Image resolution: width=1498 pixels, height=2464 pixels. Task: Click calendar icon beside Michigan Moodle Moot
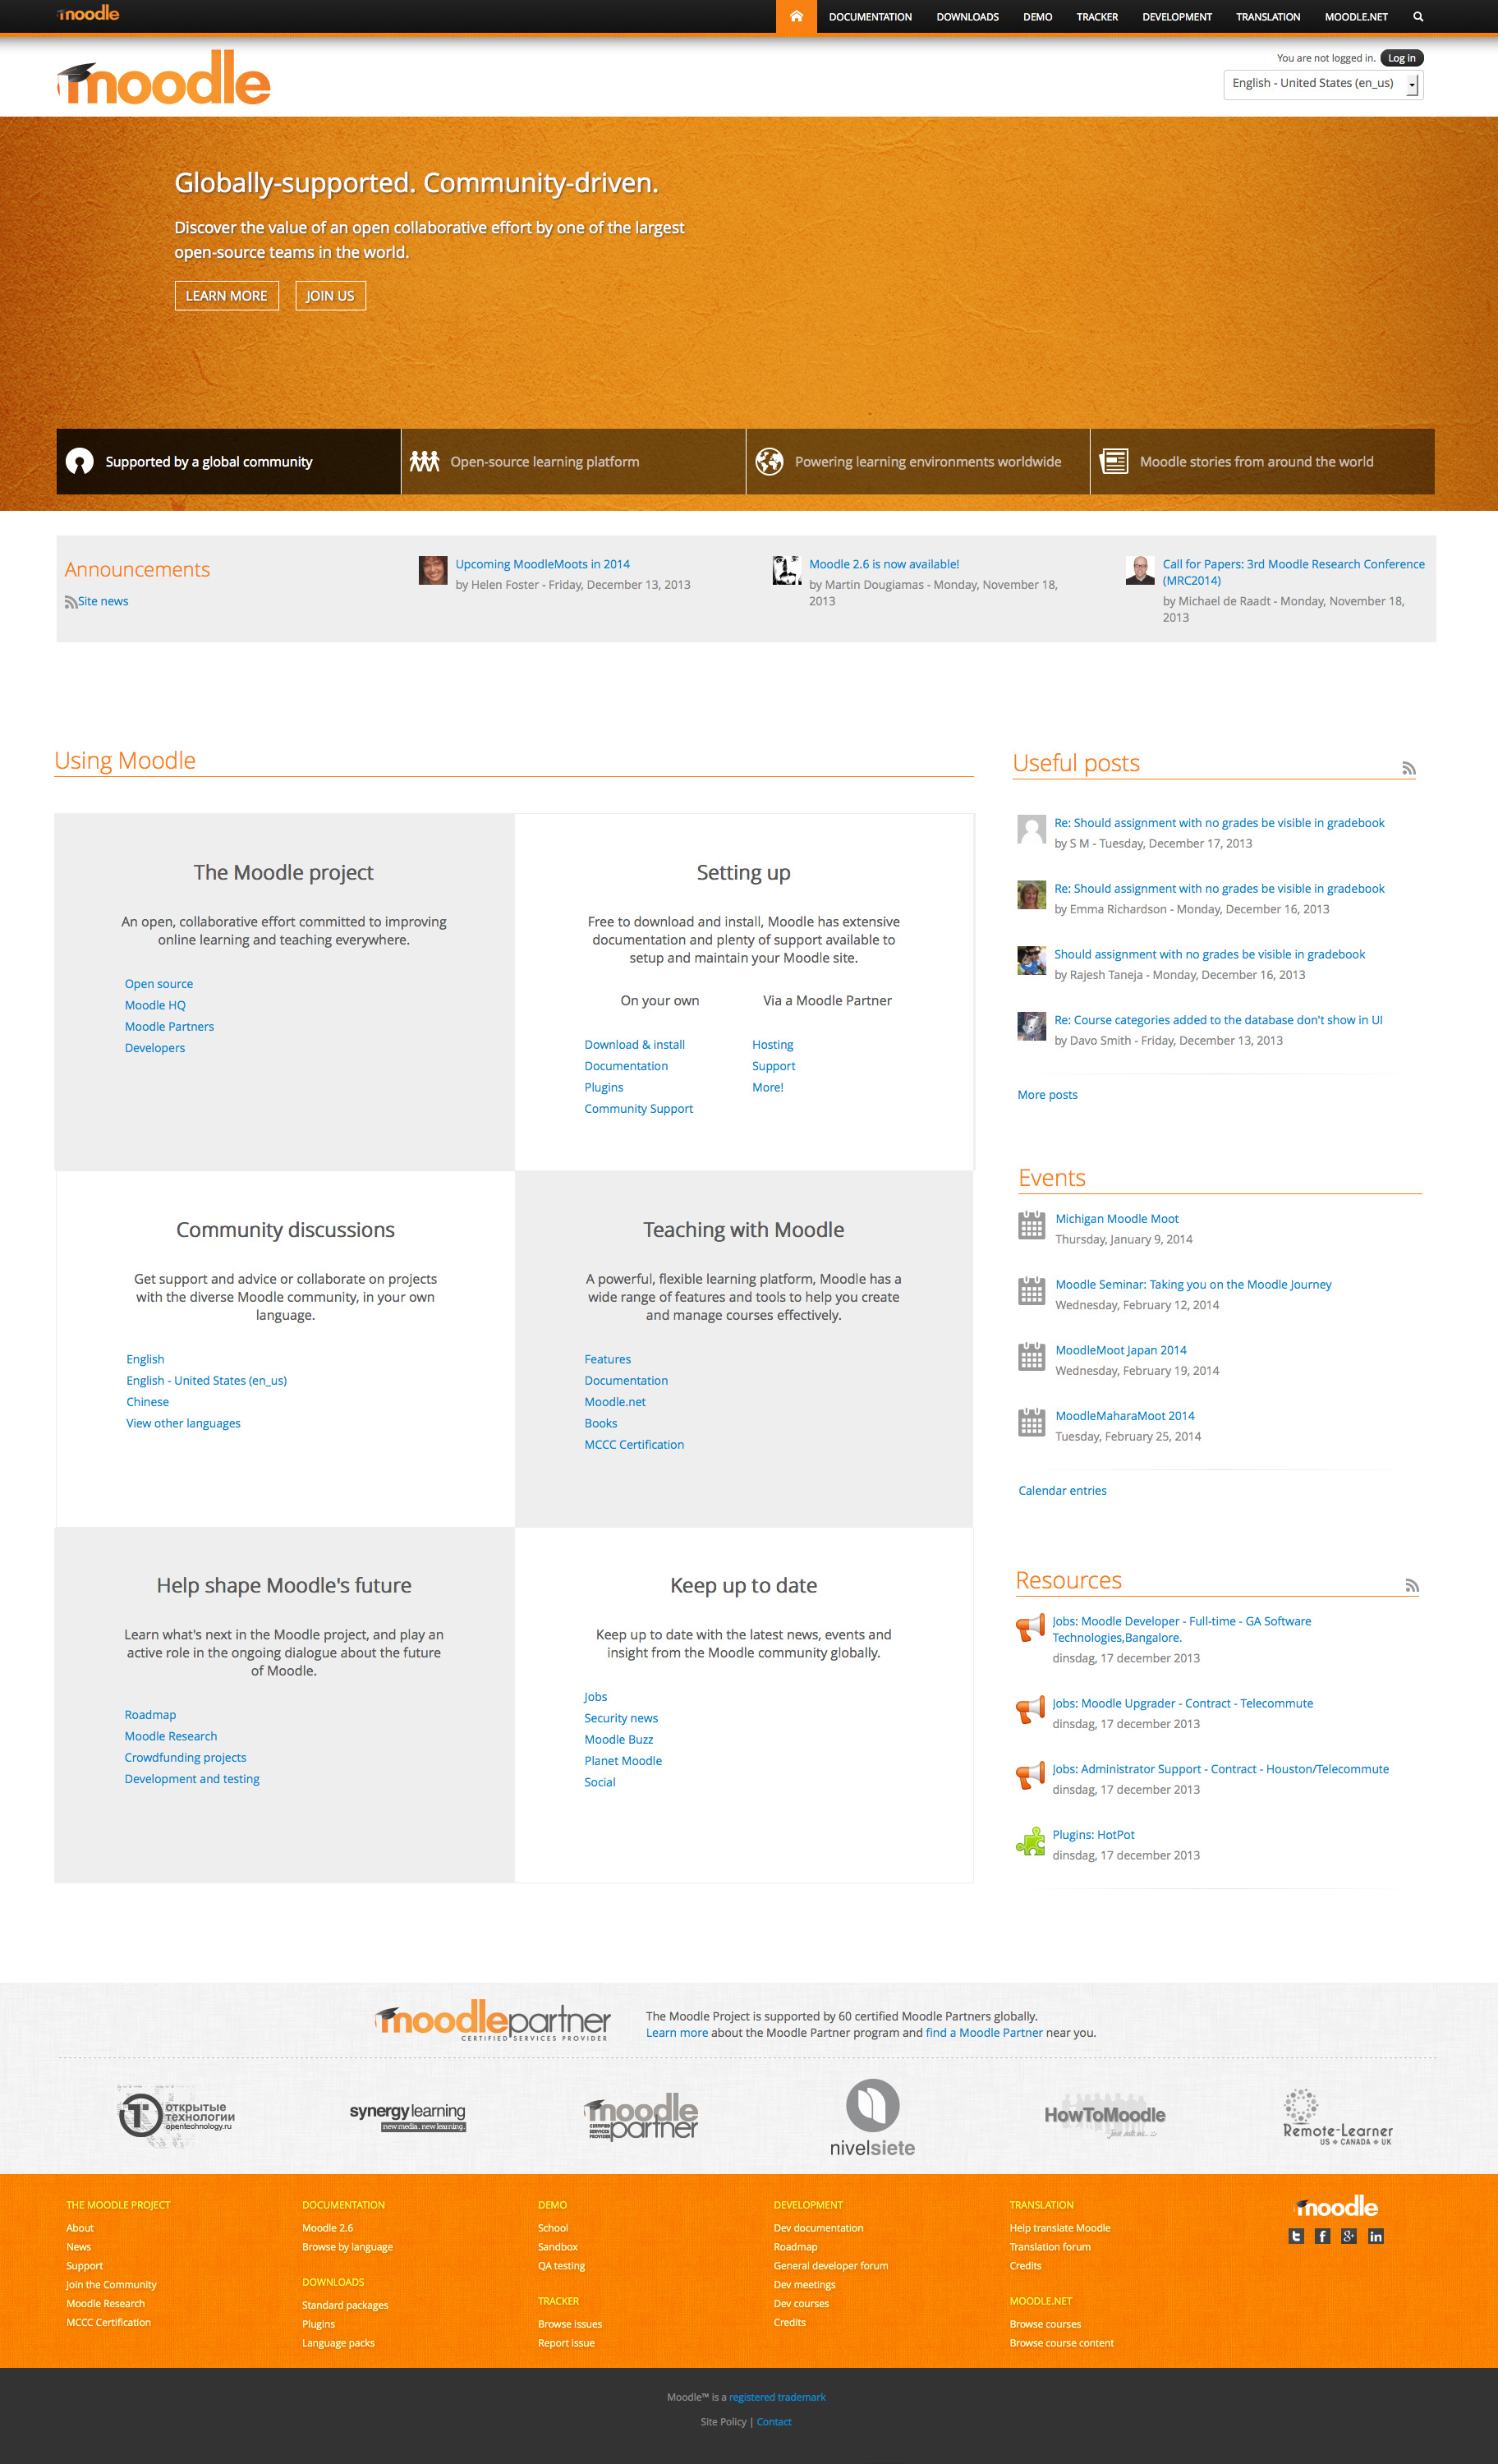1031,1225
